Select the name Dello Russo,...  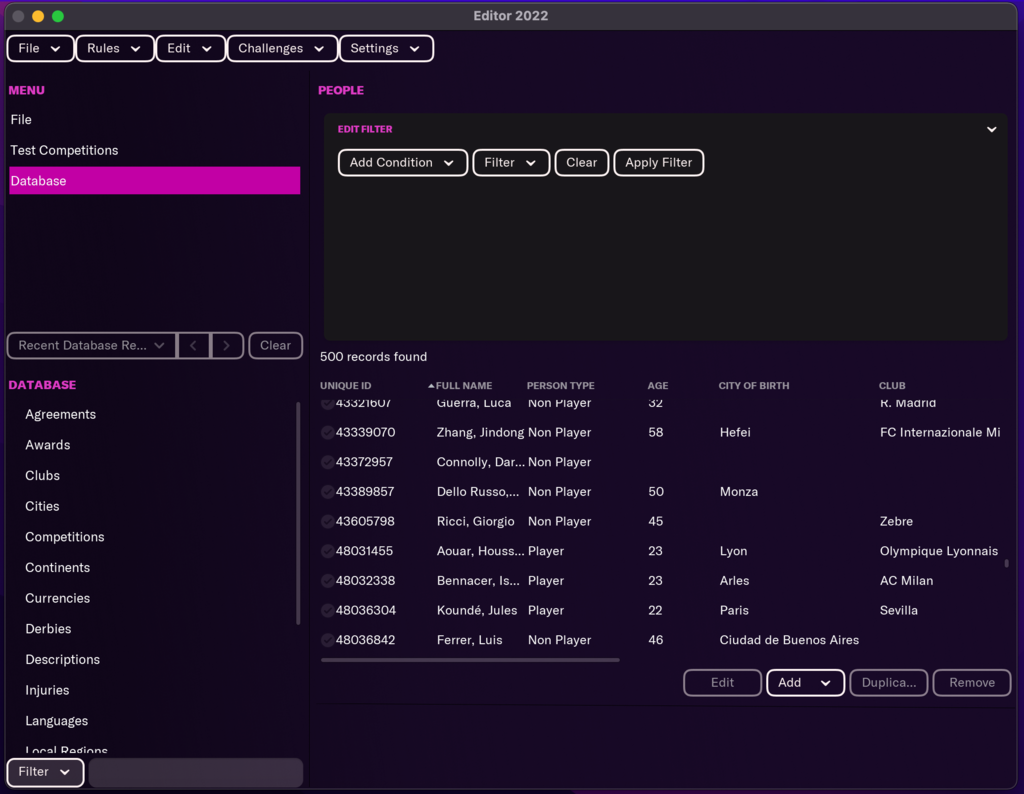click(x=478, y=492)
